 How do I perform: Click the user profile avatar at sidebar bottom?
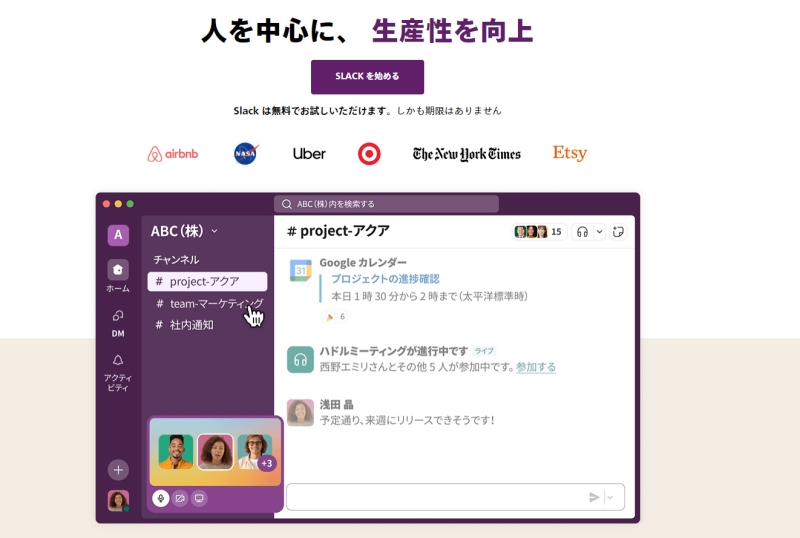tap(118, 501)
